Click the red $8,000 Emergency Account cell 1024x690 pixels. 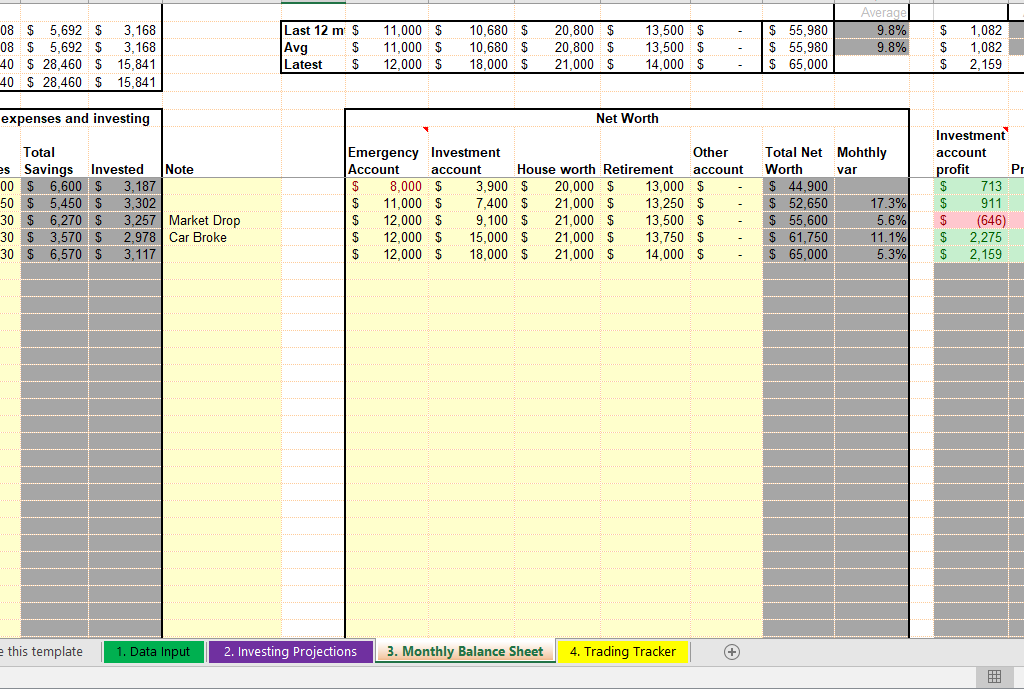click(x=385, y=186)
